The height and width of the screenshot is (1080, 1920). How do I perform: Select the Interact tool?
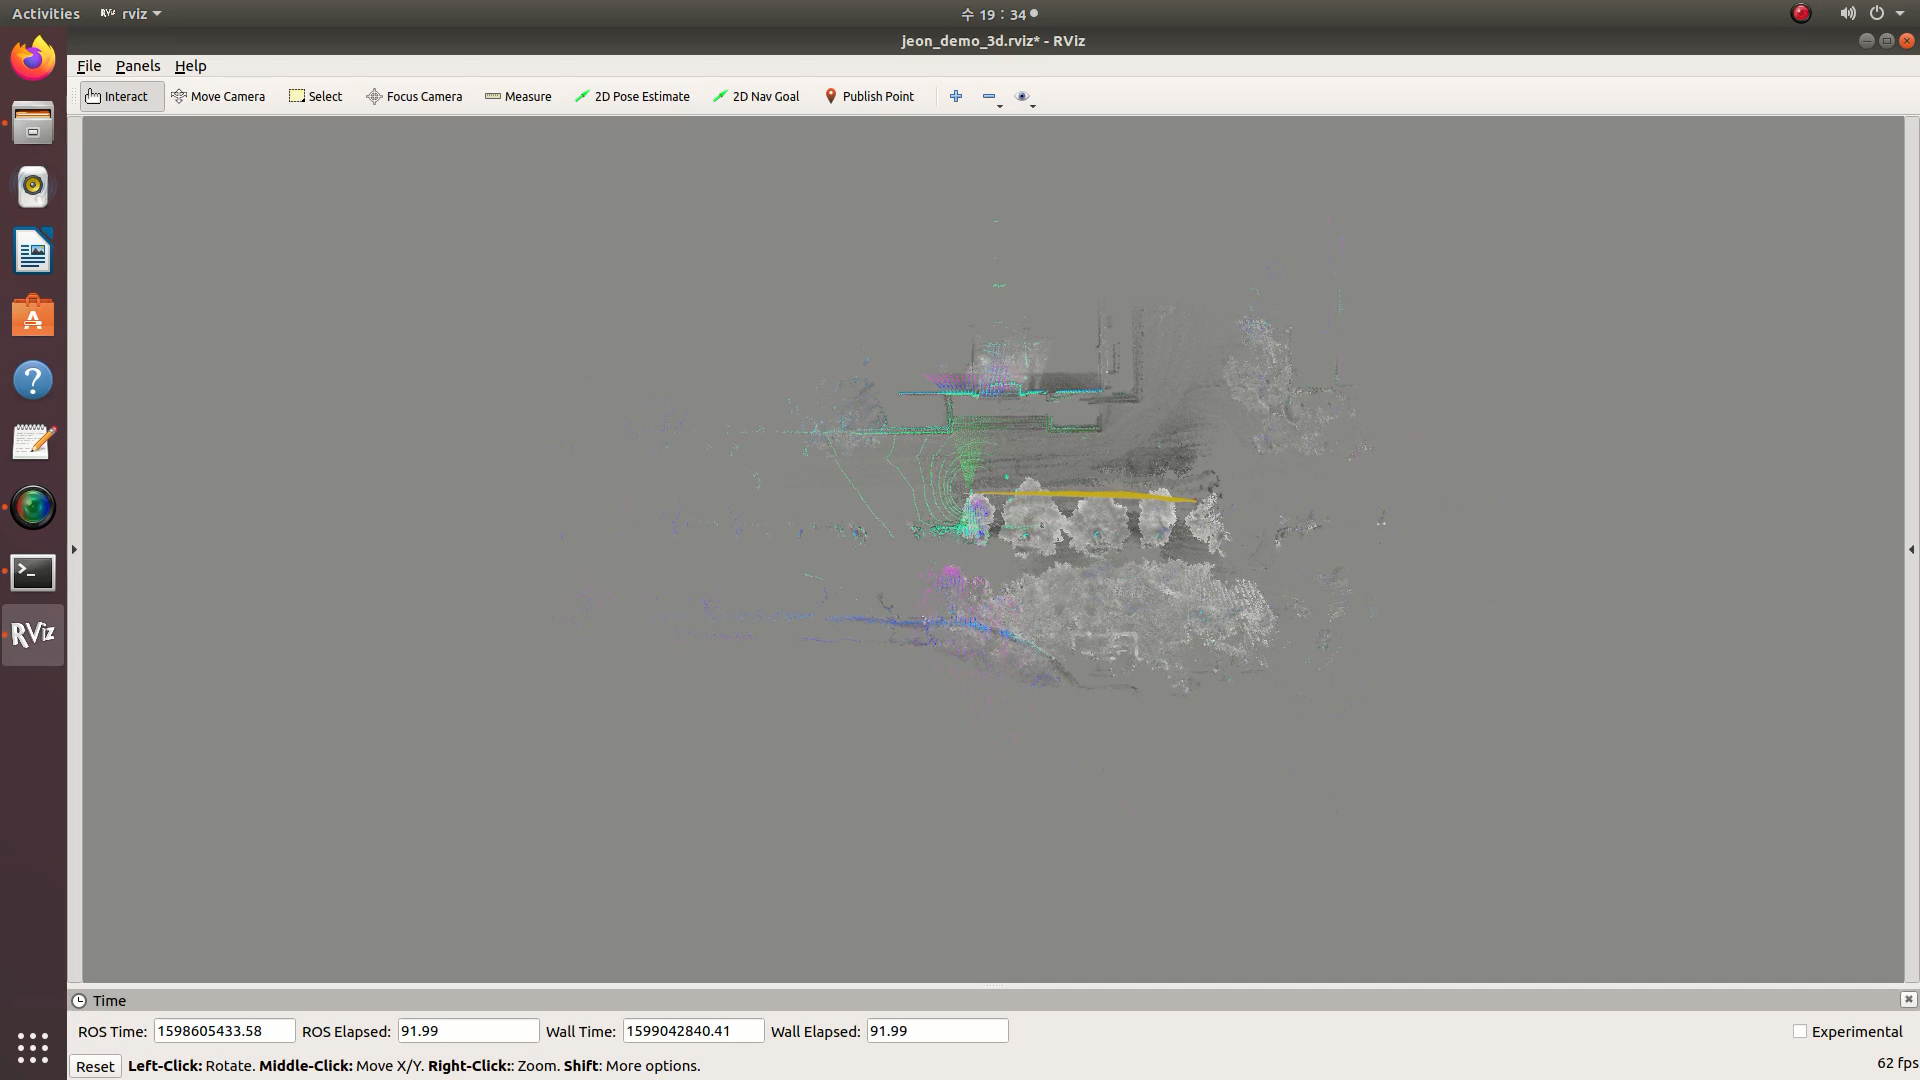tap(121, 96)
